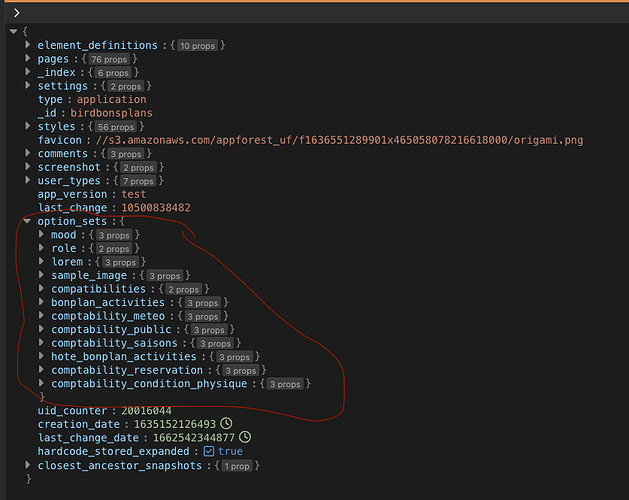This screenshot has width=629, height=500.
Task: Expand the hote_bonplan_activities option set
Action: coord(41,356)
